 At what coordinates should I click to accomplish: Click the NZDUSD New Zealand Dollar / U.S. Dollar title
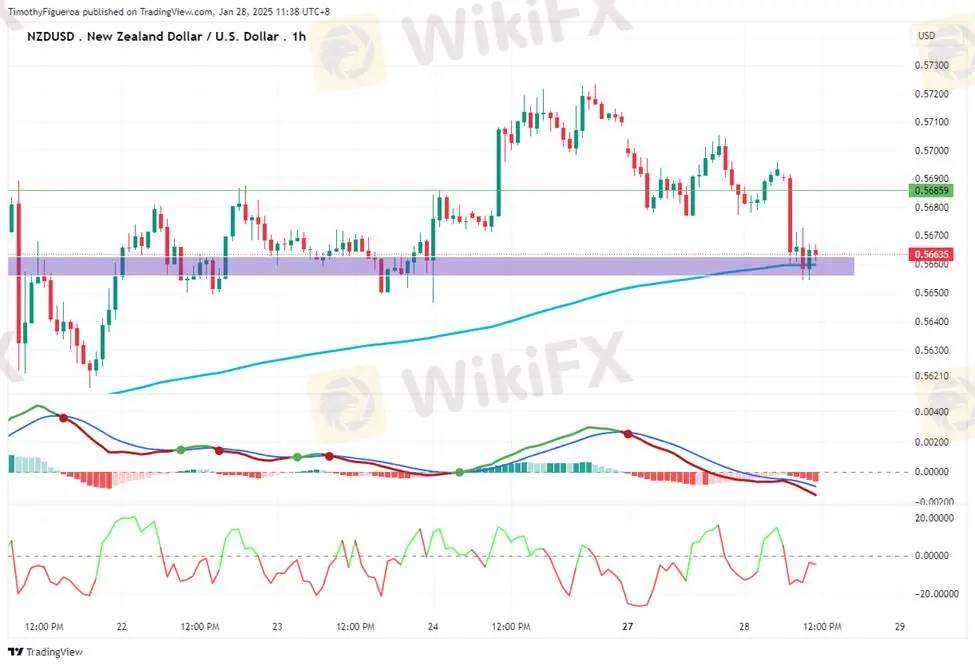[166, 37]
